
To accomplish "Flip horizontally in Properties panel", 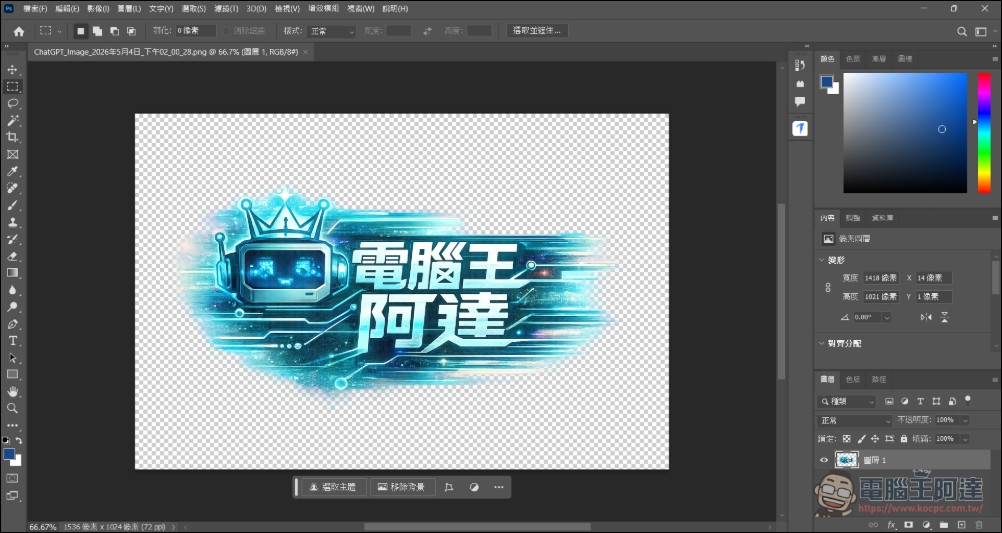I will [x=925, y=317].
